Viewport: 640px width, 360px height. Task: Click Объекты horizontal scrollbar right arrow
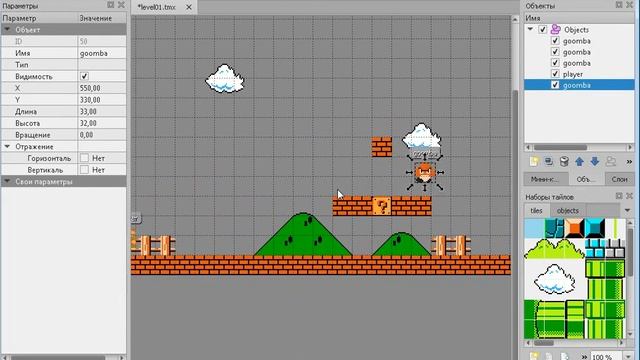630,147
